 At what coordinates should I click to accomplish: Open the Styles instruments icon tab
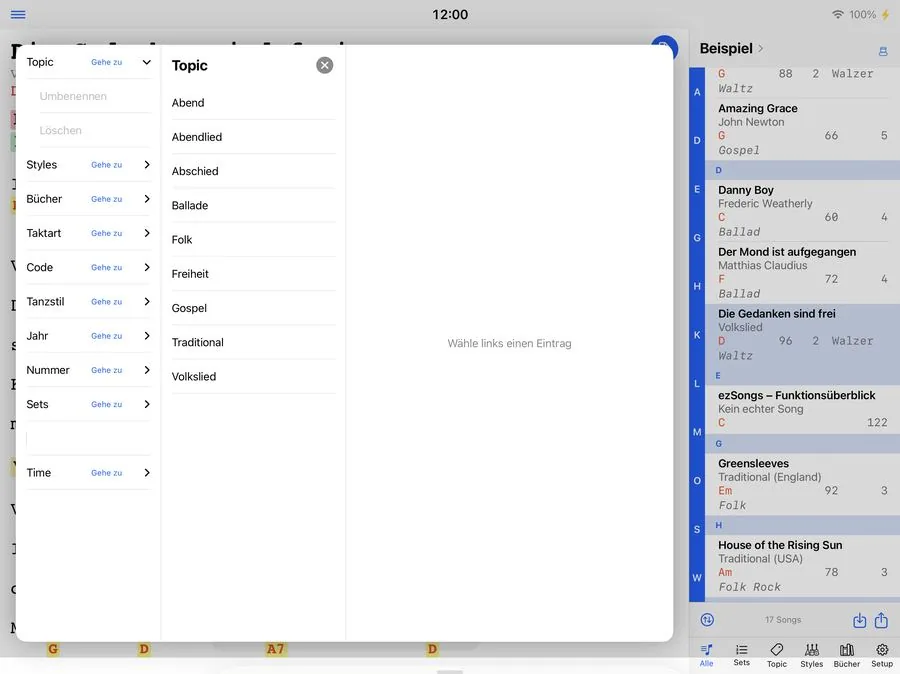point(812,655)
